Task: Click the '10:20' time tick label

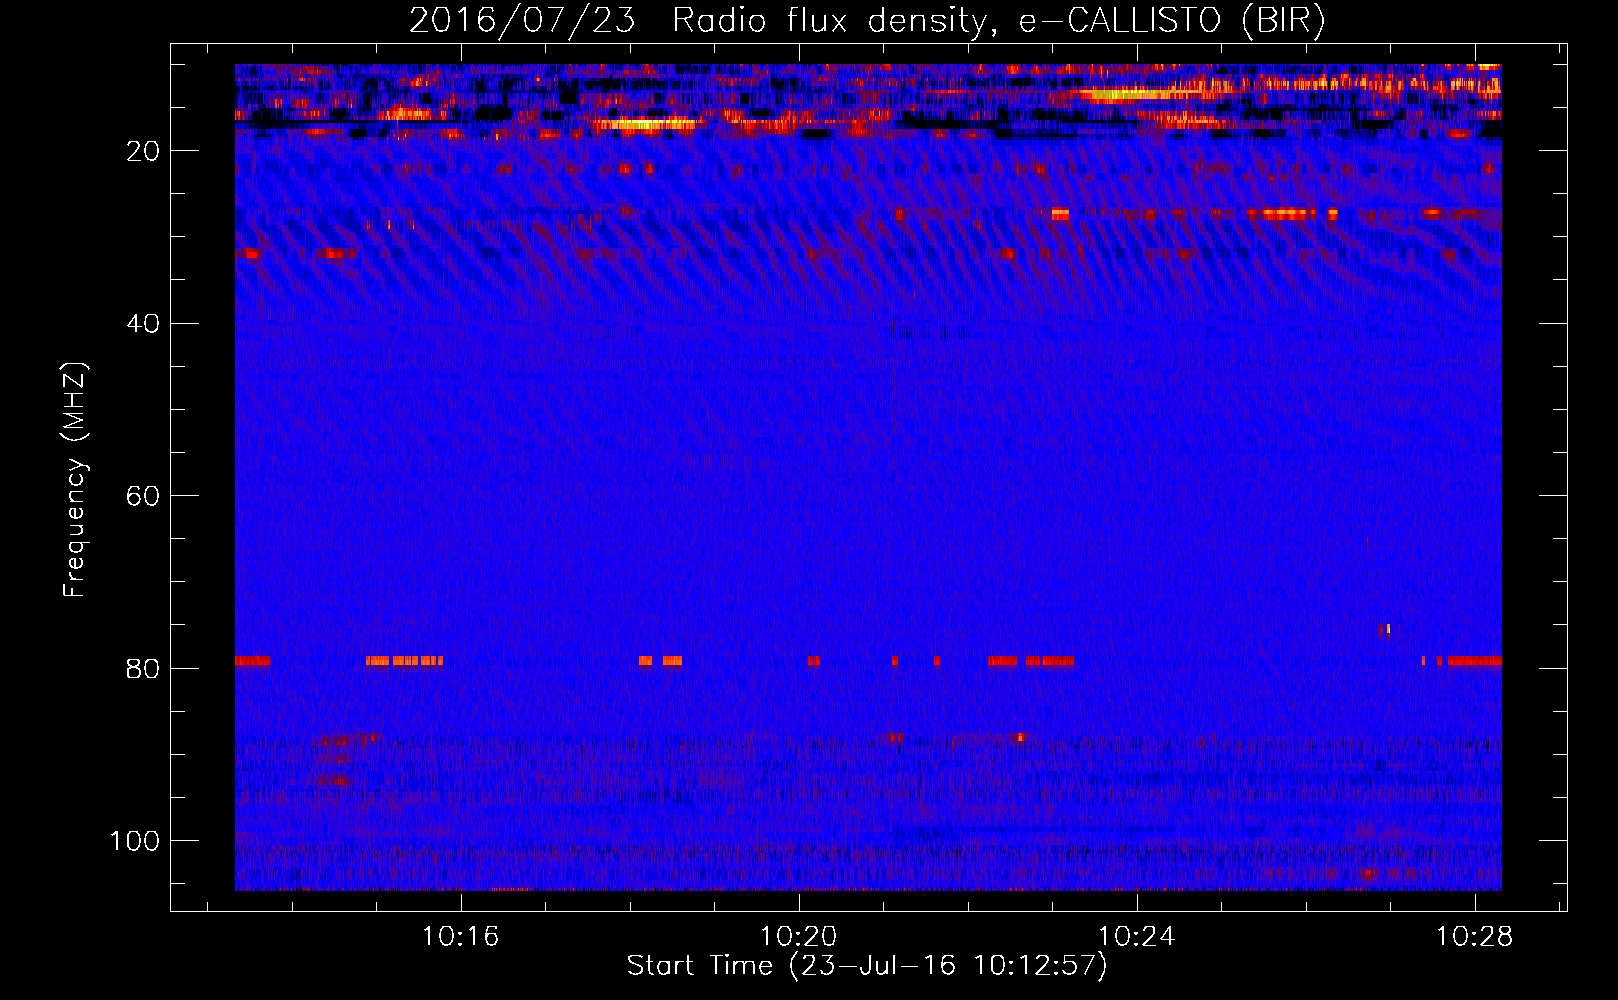Action: coord(798,937)
